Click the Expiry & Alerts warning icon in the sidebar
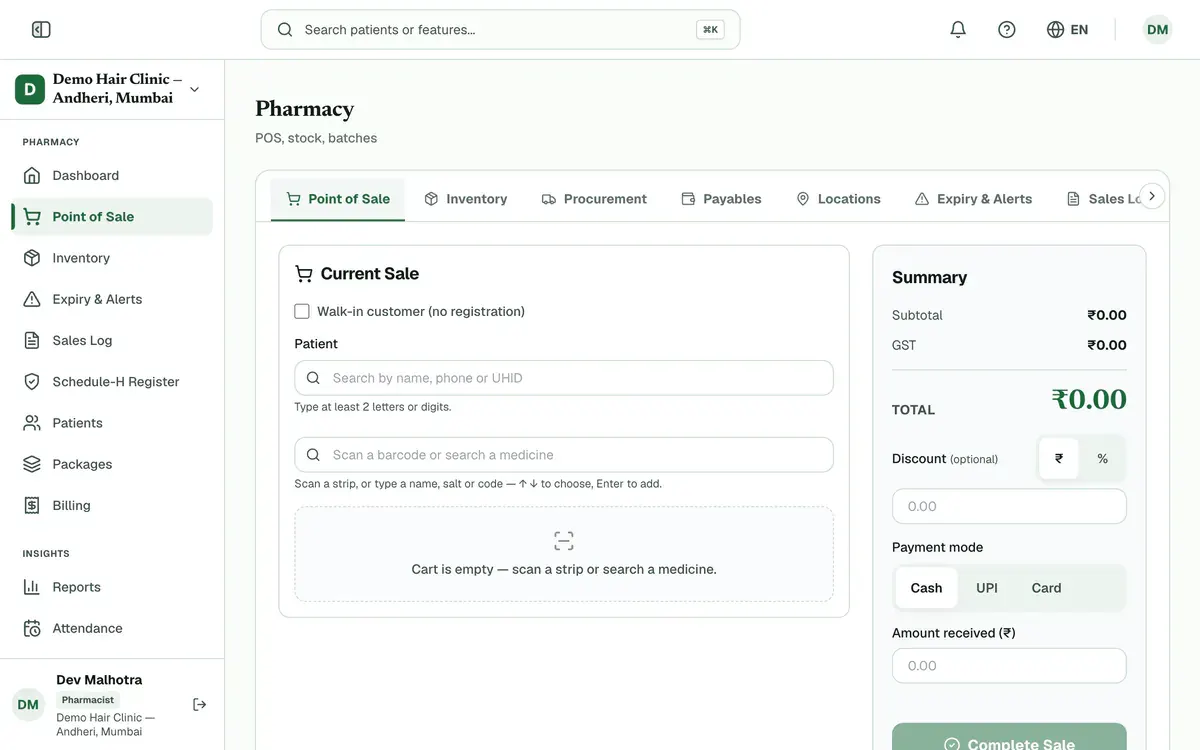 tap(32, 299)
